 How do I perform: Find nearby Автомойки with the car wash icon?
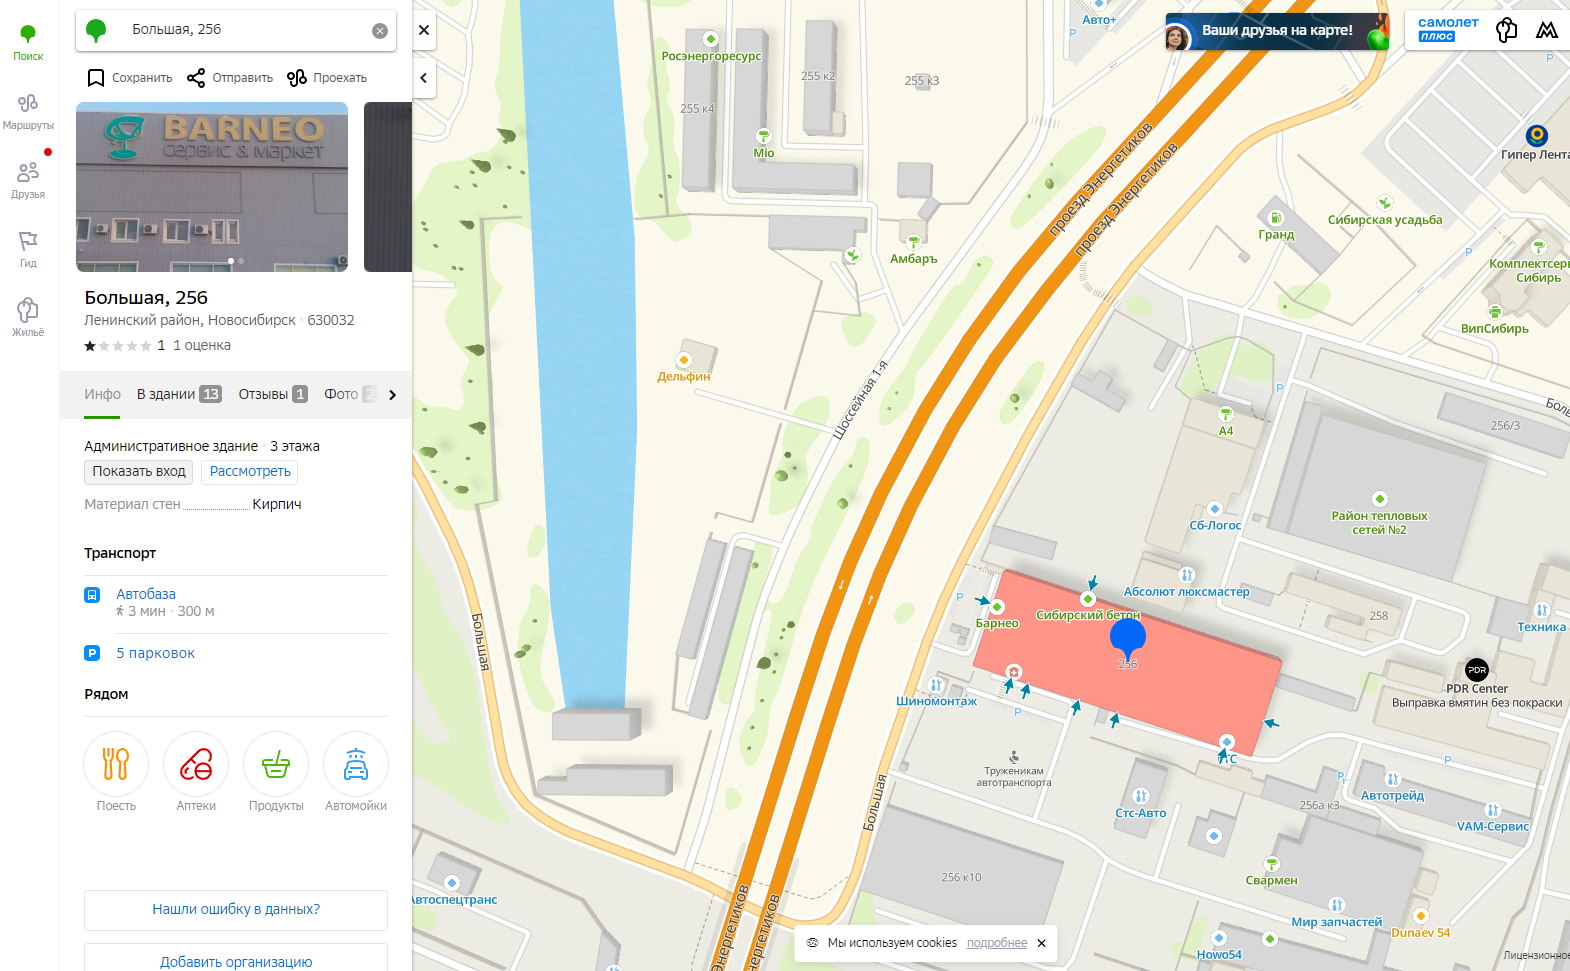pos(356,765)
